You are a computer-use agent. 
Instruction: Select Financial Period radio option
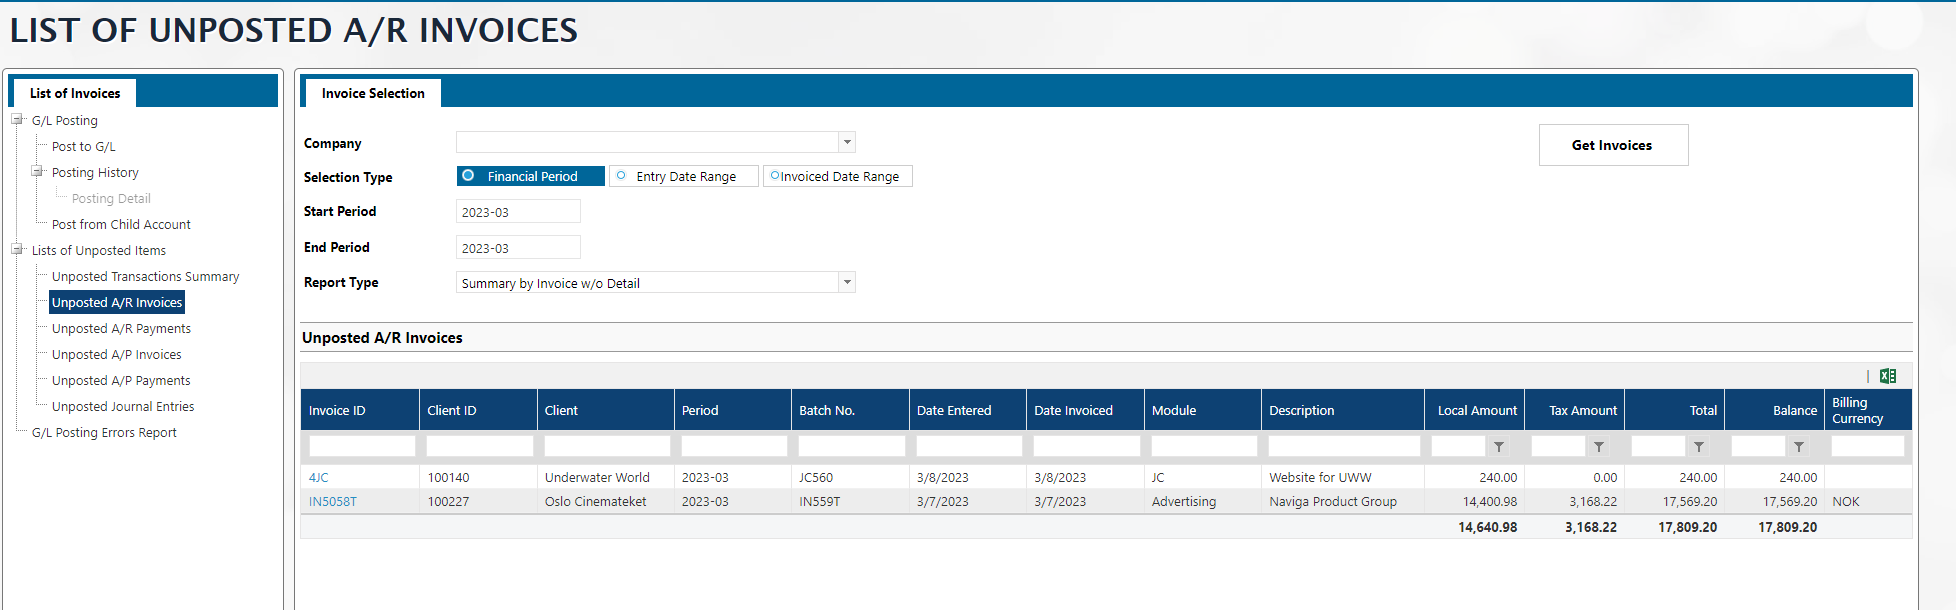point(468,176)
